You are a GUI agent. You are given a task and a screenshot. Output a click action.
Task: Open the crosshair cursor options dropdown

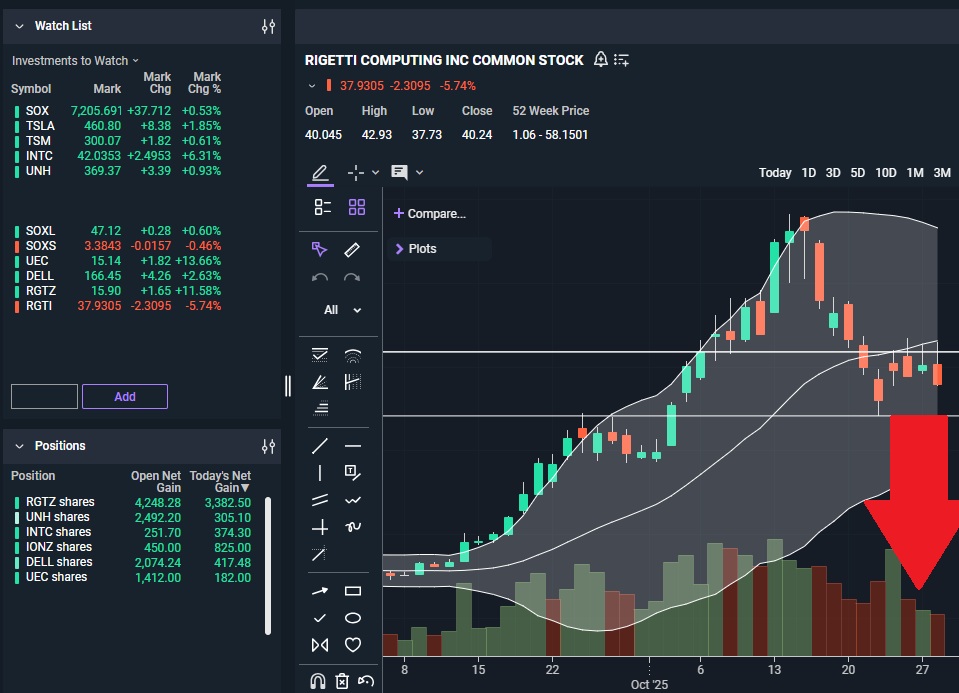point(376,173)
